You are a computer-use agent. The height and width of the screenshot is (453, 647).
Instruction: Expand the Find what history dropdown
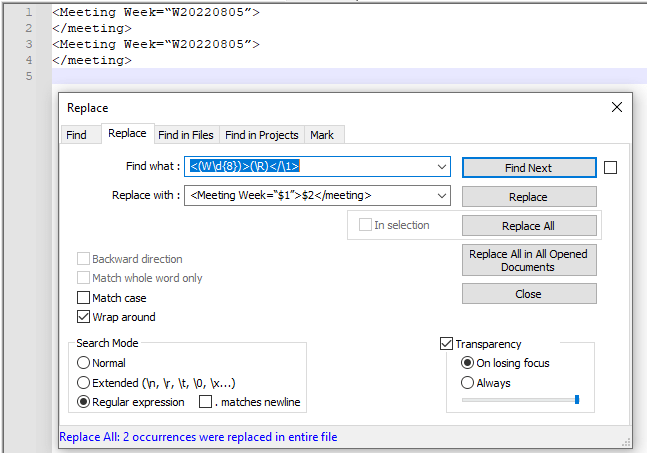click(442, 167)
